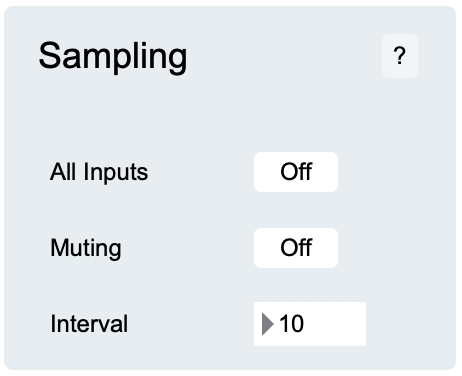462x376 pixels.
Task: Click the Off button next to All Inputs
Action: 296,172
